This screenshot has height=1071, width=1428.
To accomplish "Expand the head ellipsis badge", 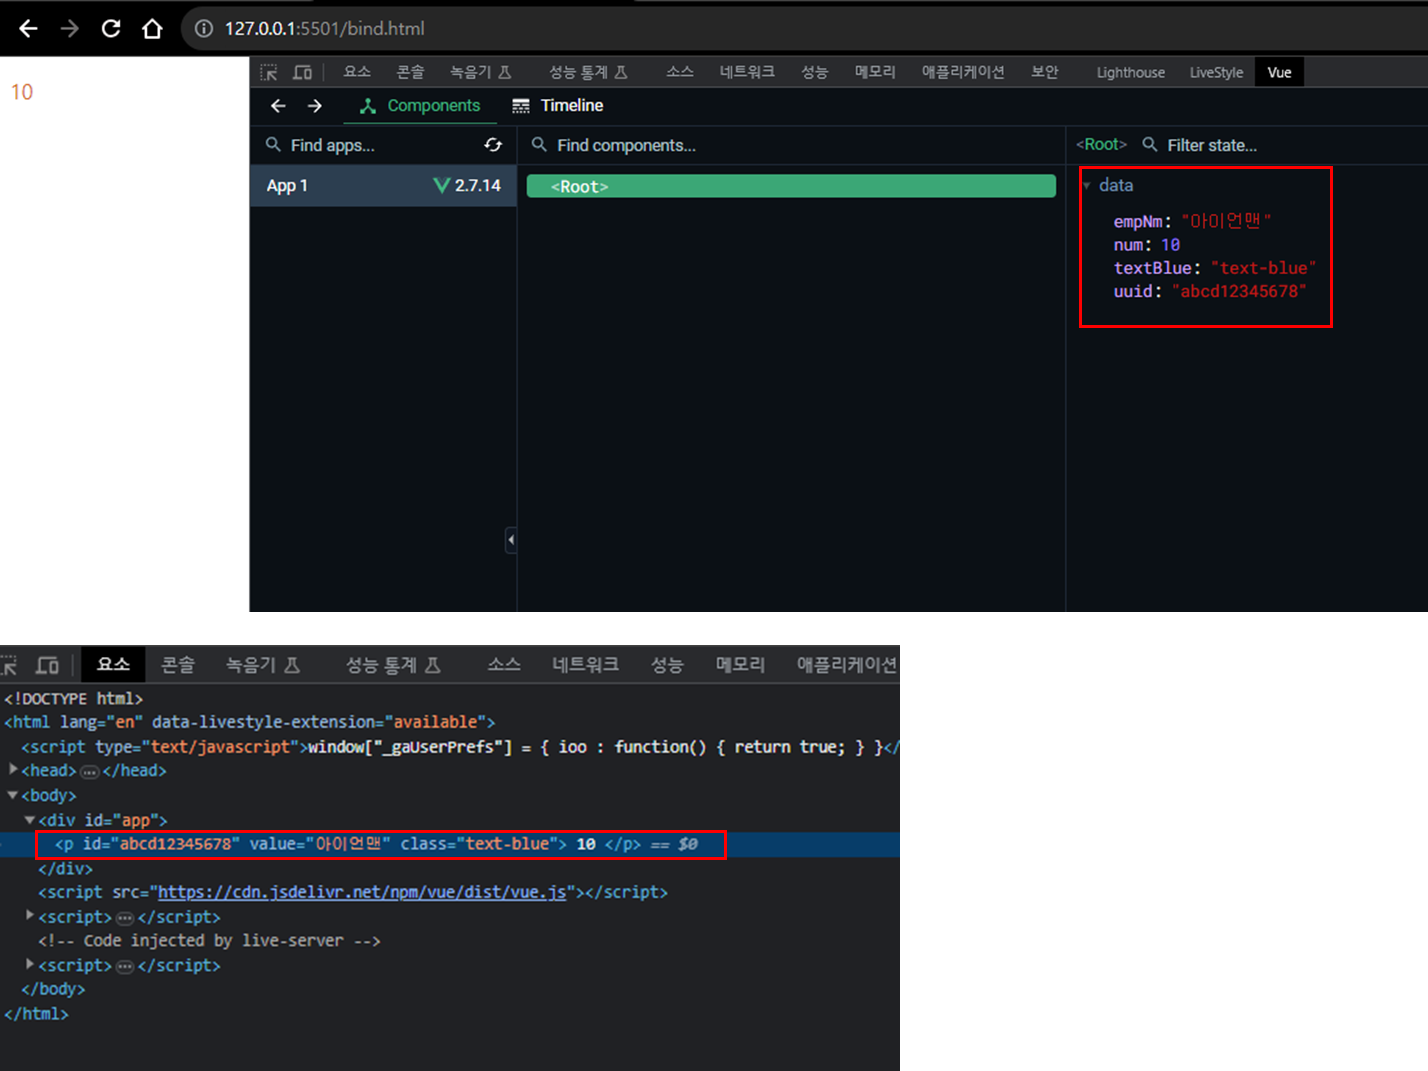I will tap(89, 772).
